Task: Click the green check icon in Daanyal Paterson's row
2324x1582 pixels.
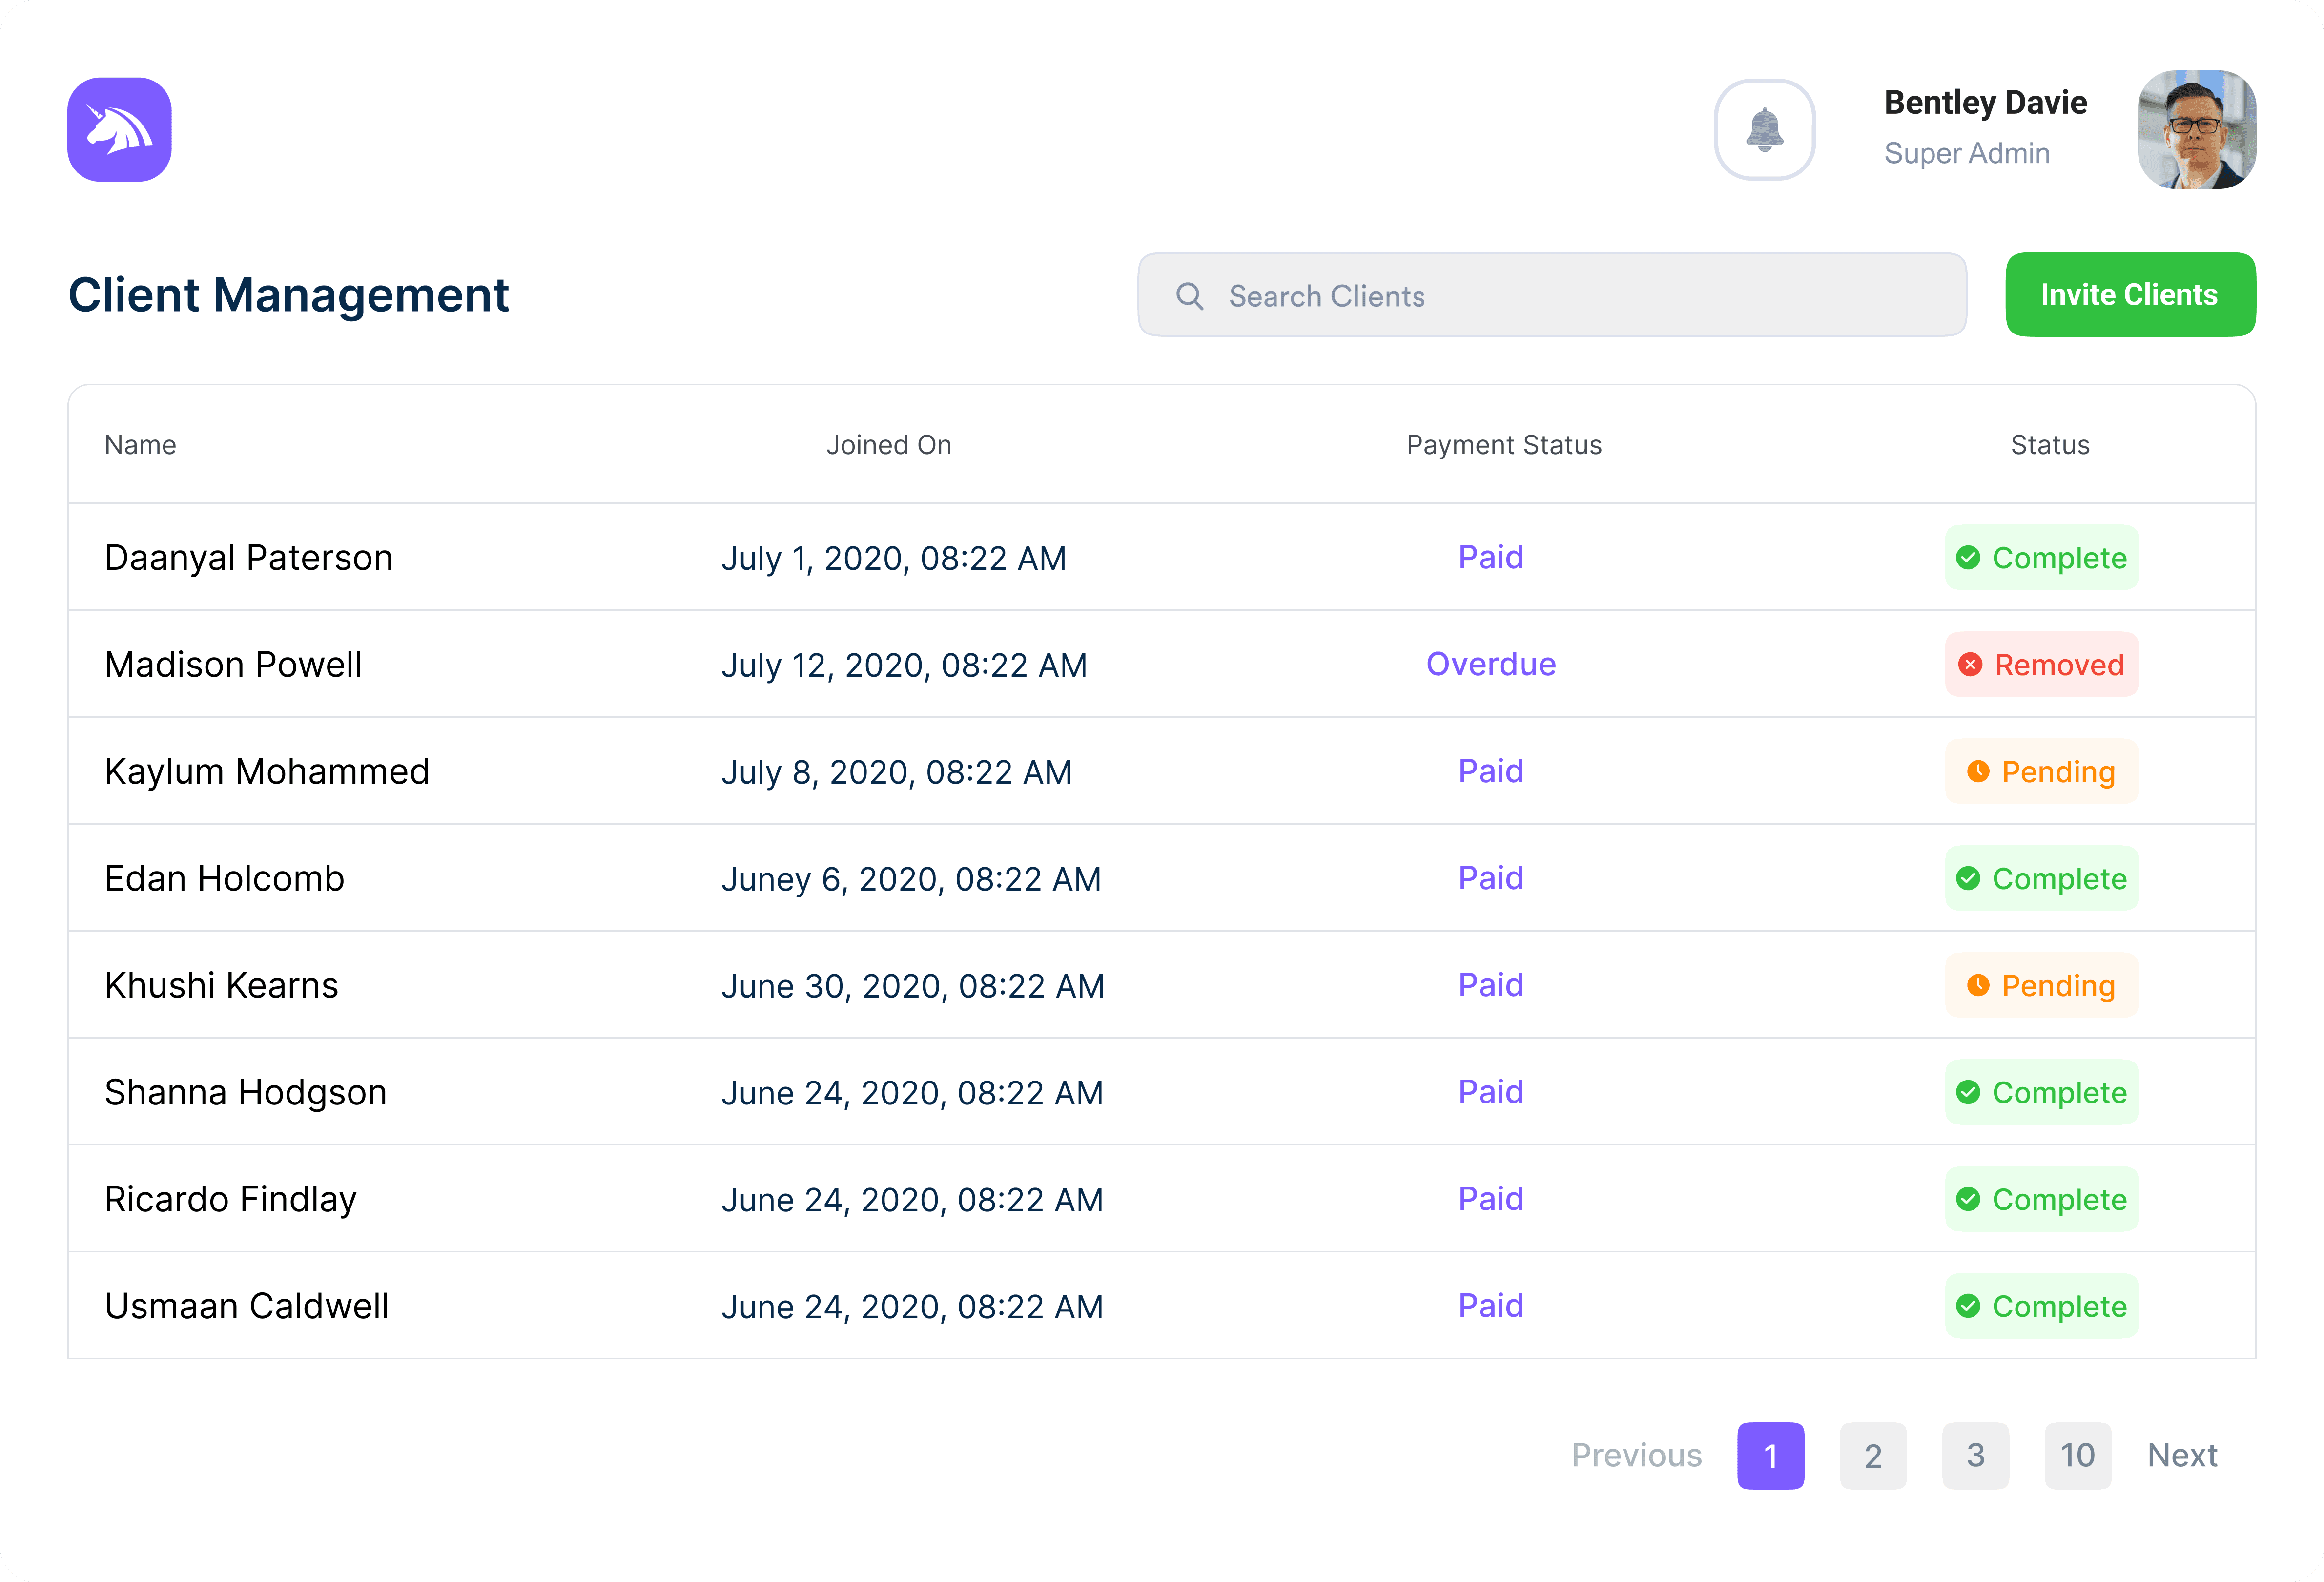Action: pyautogui.click(x=1967, y=558)
